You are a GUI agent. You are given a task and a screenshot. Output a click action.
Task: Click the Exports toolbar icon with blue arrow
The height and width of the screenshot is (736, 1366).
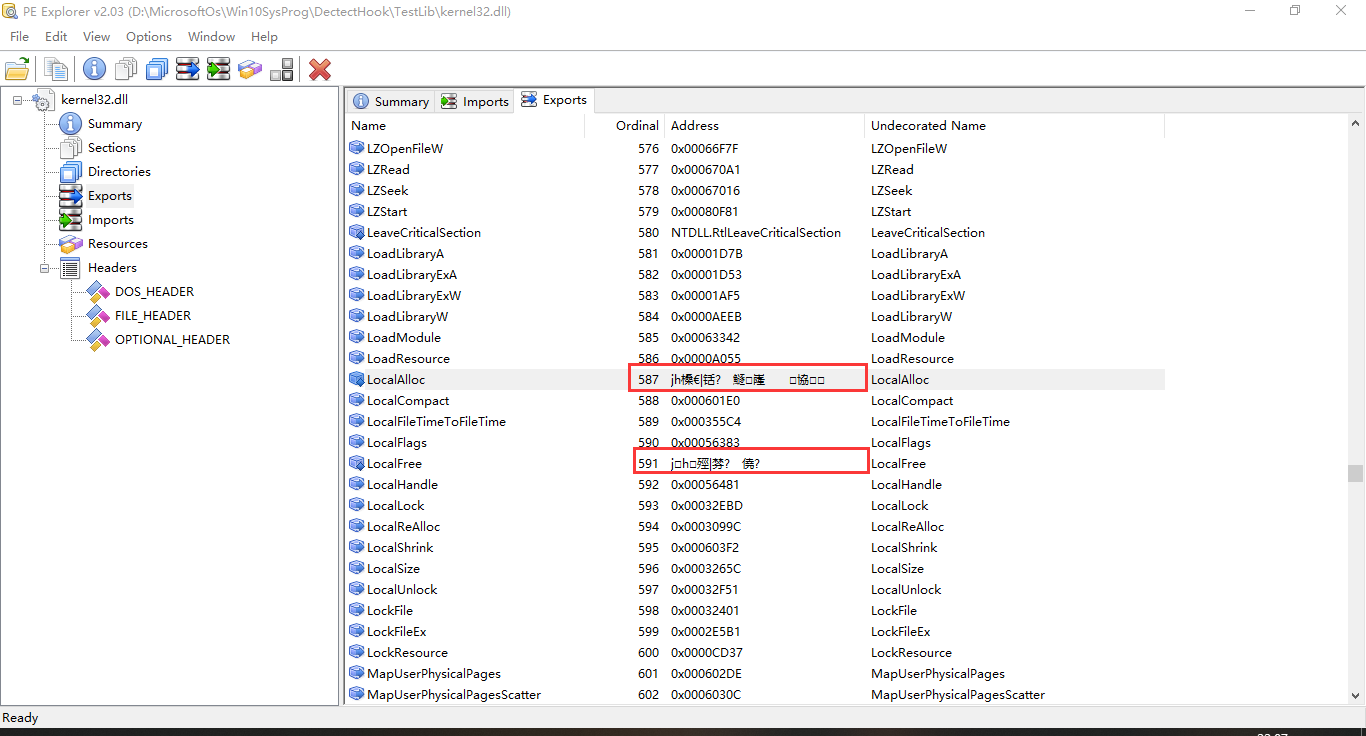[x=188, y=69]
